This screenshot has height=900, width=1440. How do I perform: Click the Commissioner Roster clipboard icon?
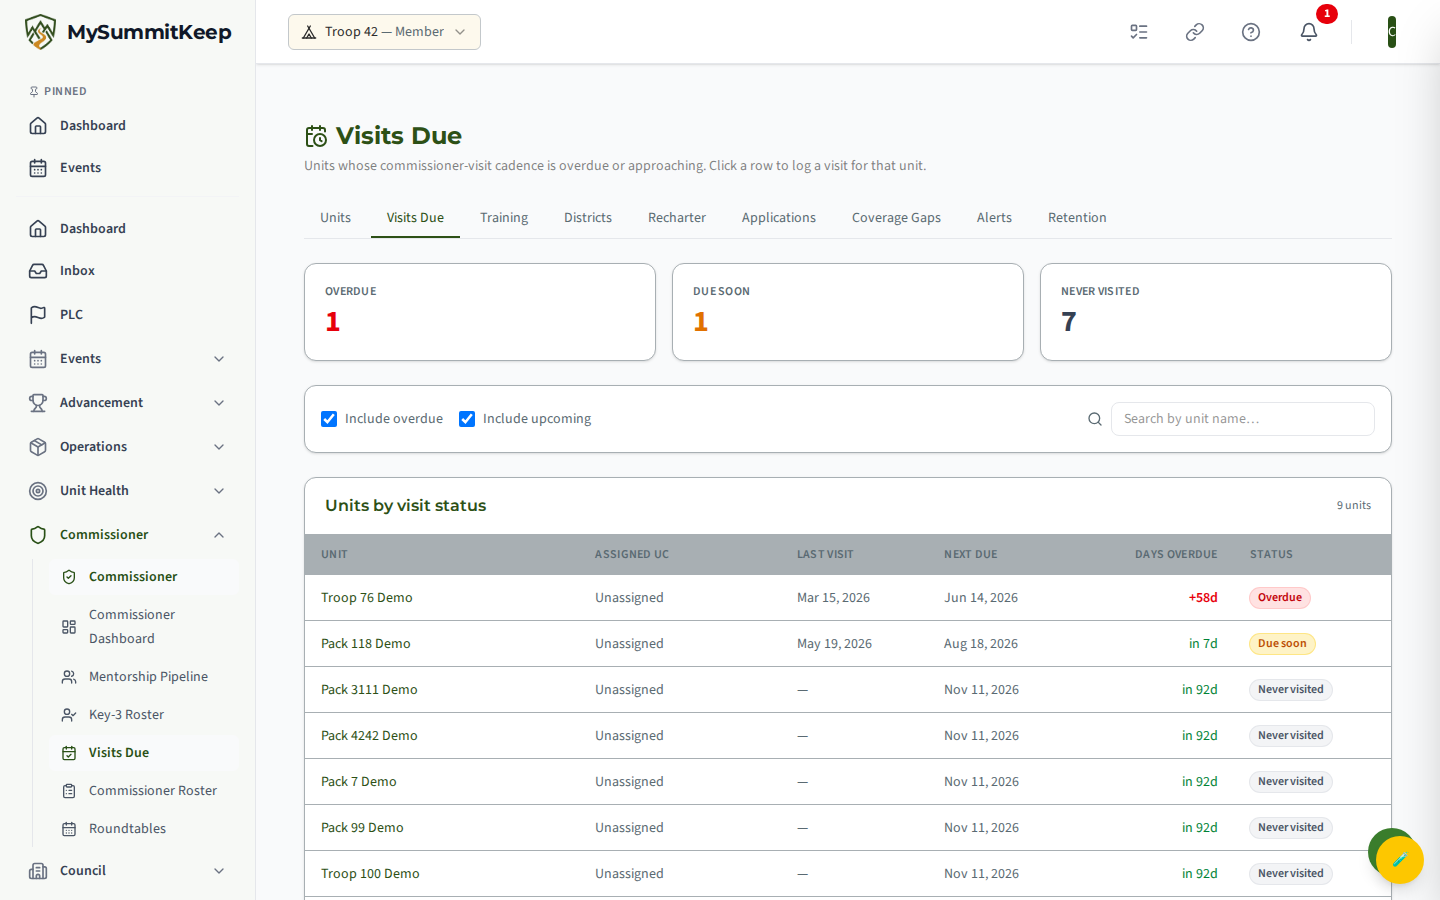coord(69,791)
